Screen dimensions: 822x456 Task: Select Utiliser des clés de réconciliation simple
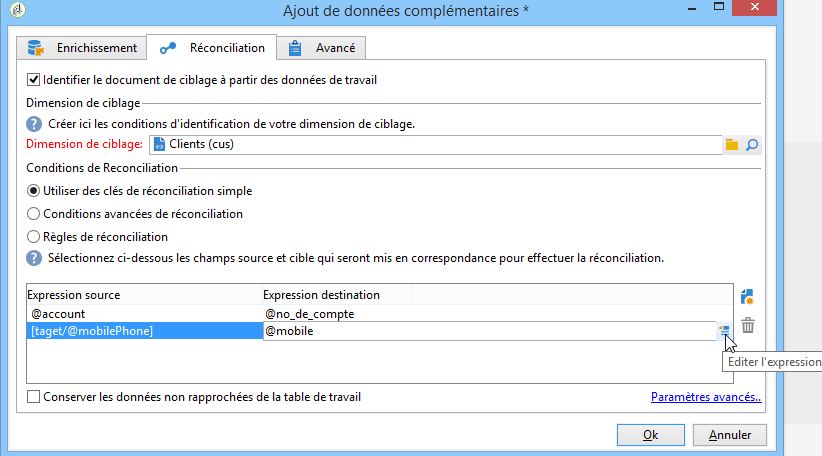[33, 191]
